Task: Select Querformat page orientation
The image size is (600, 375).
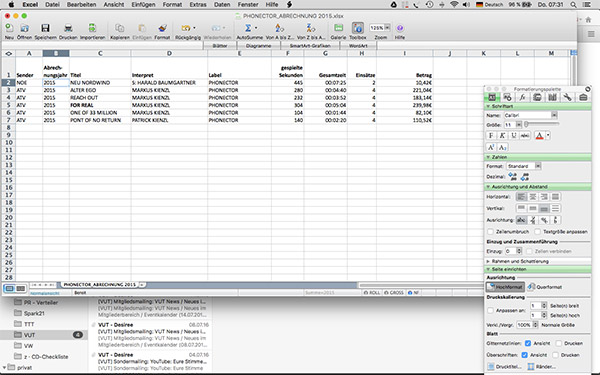Action: click(x=545, y=287)
